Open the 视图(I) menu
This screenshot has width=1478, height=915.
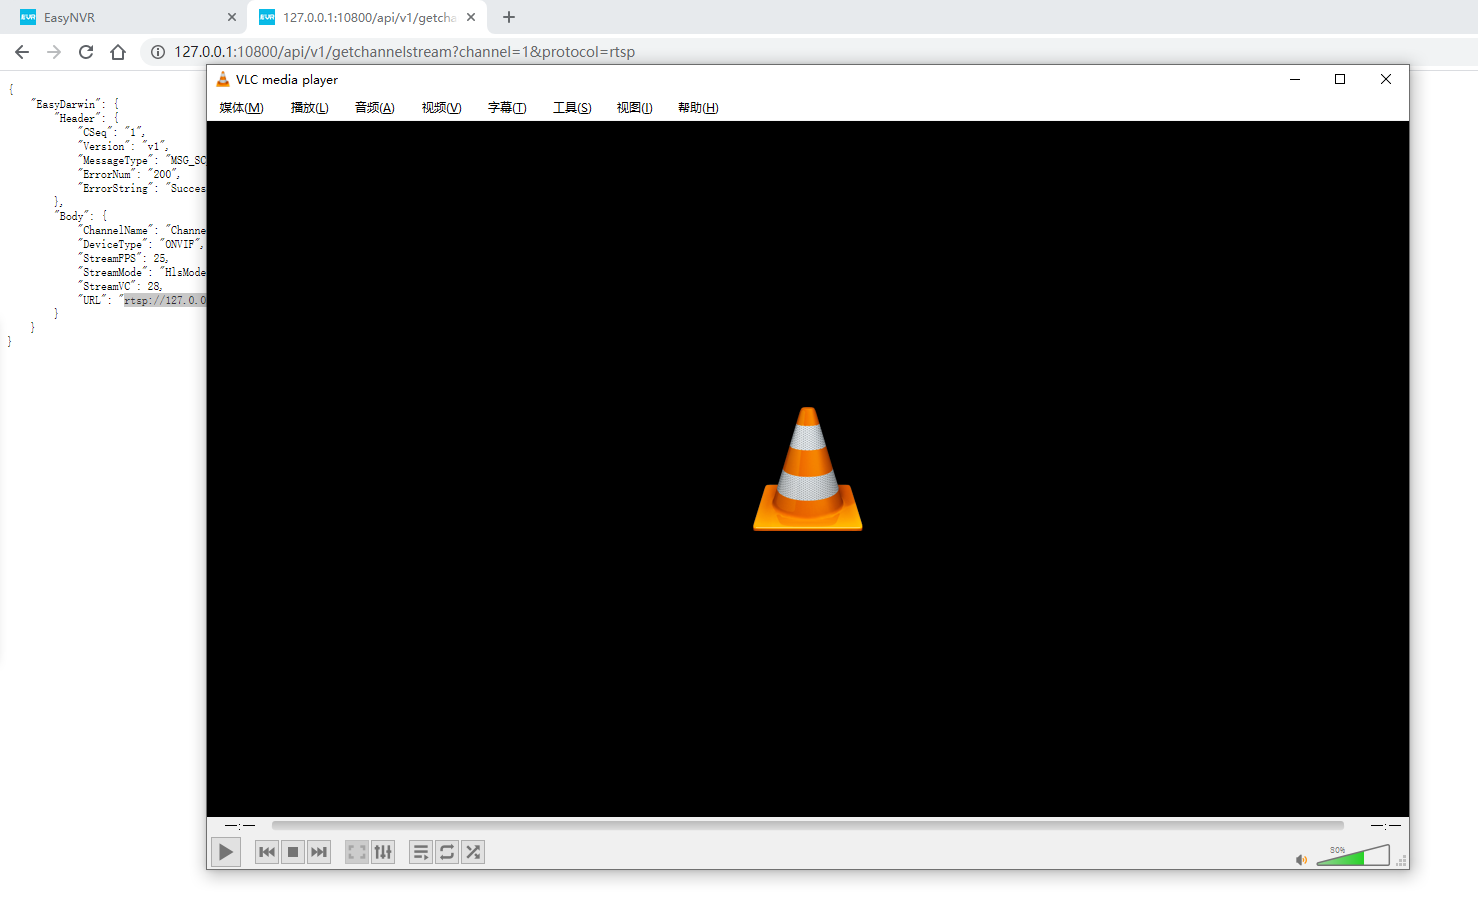click(634, 108)
